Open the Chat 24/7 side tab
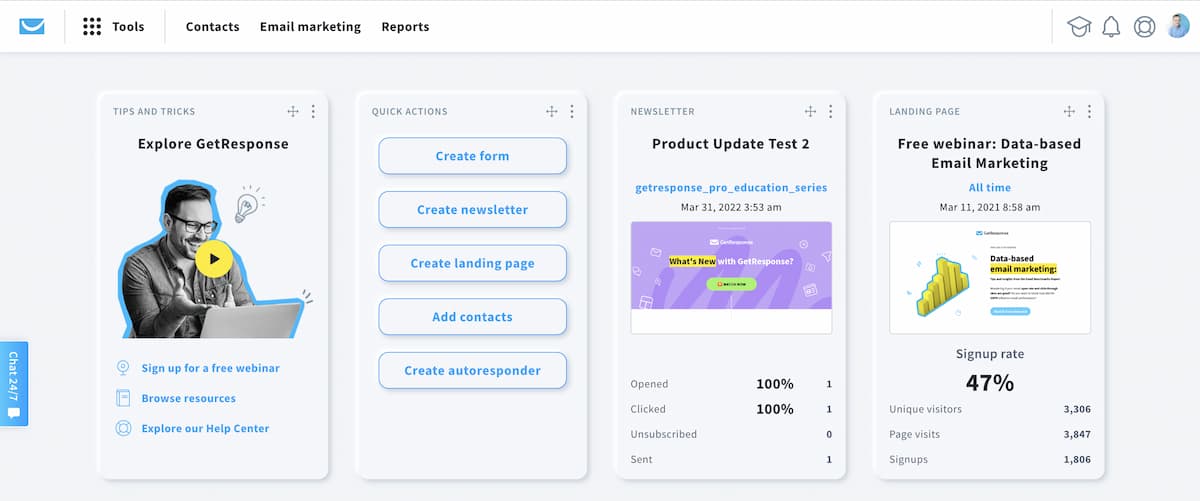 pos(14,384)
